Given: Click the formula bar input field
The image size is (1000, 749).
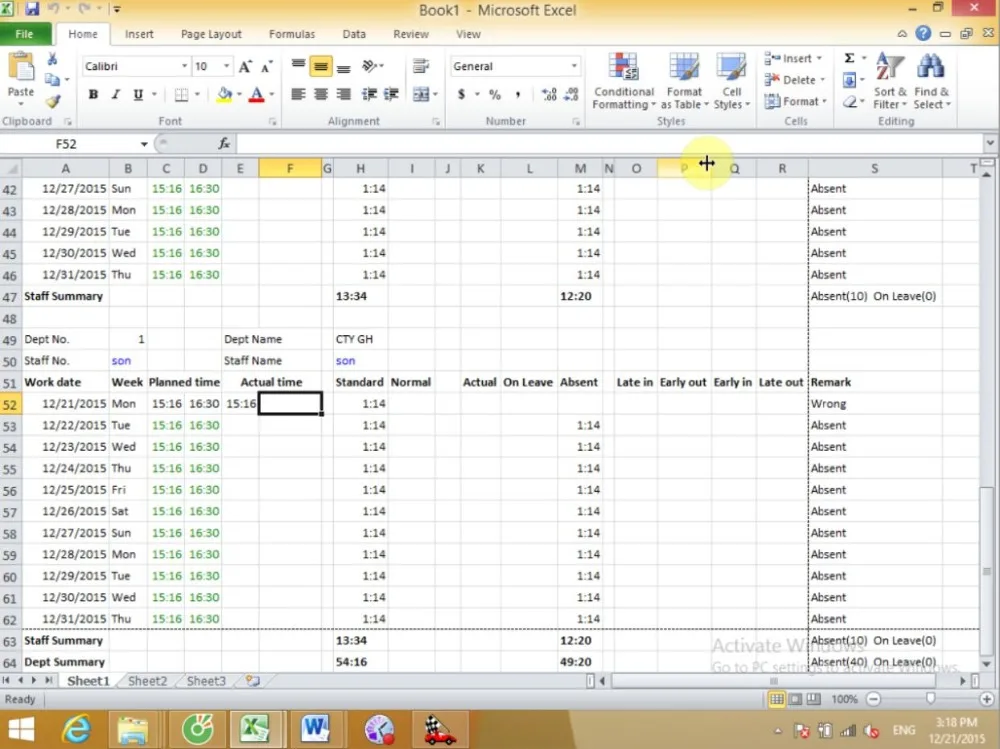Looking at the screenshot, I should click(609, 144).
